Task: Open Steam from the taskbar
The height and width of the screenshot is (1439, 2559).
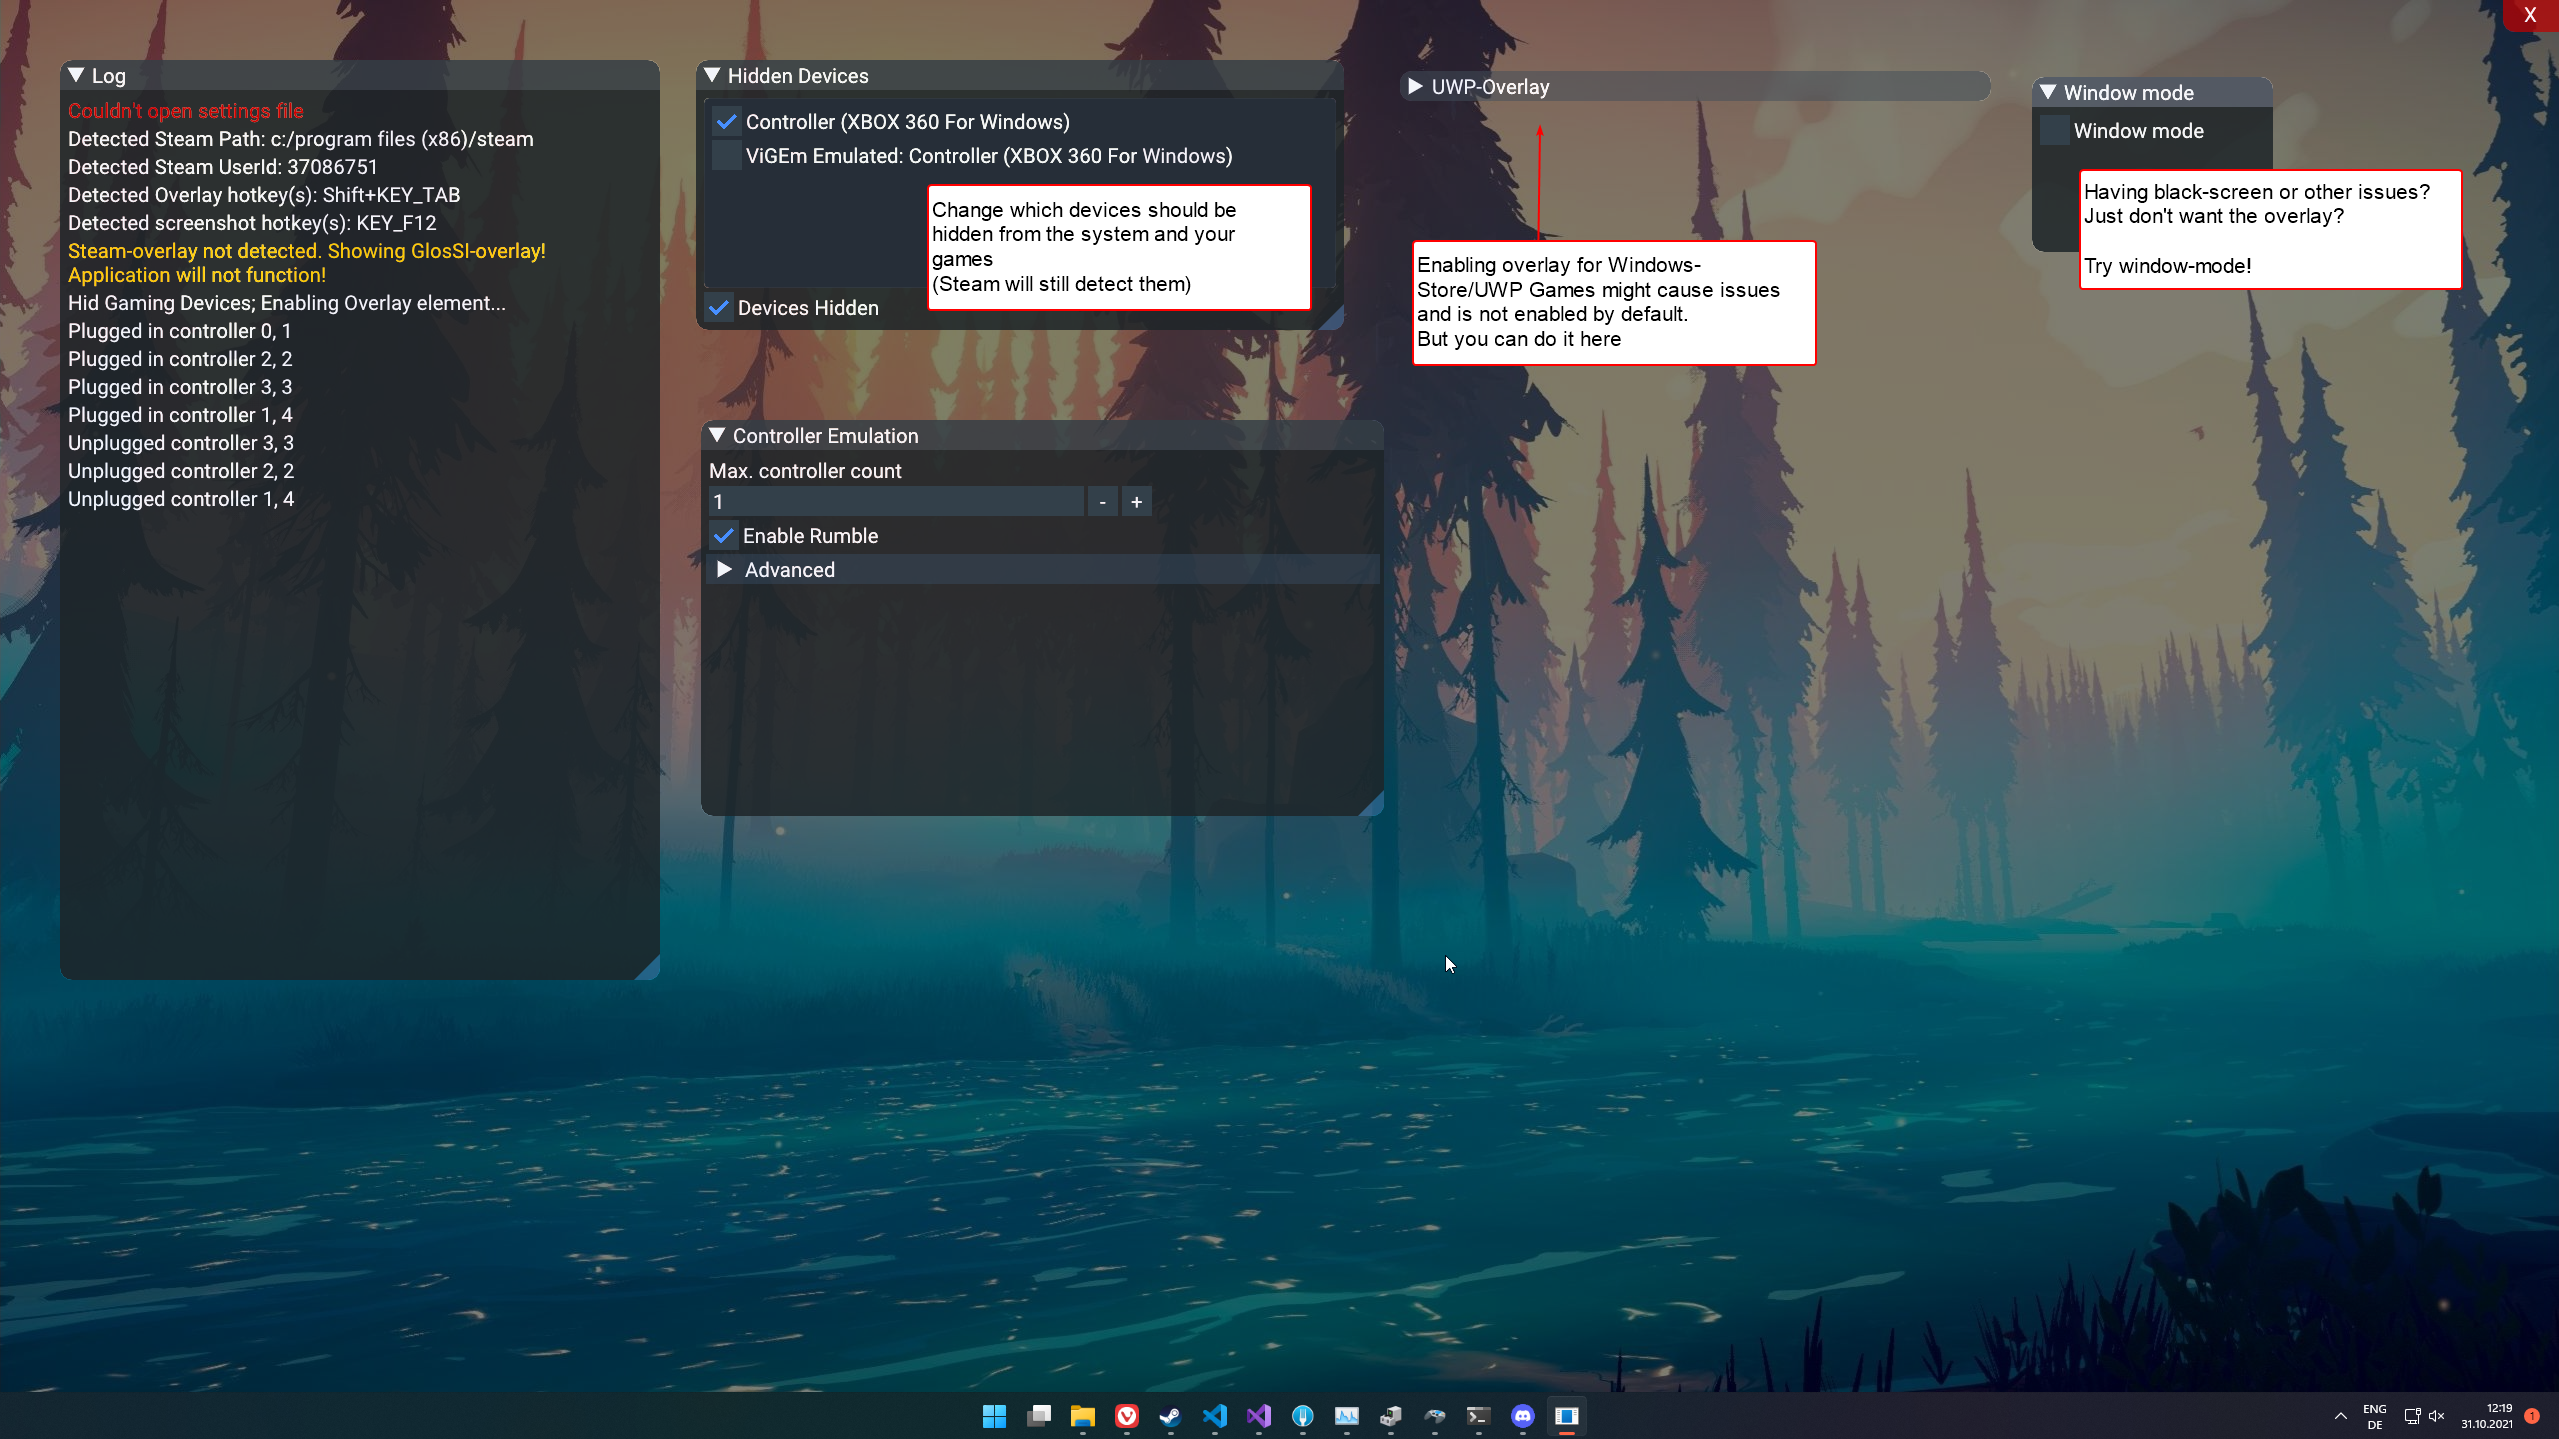Action: coord(1170,1416)
